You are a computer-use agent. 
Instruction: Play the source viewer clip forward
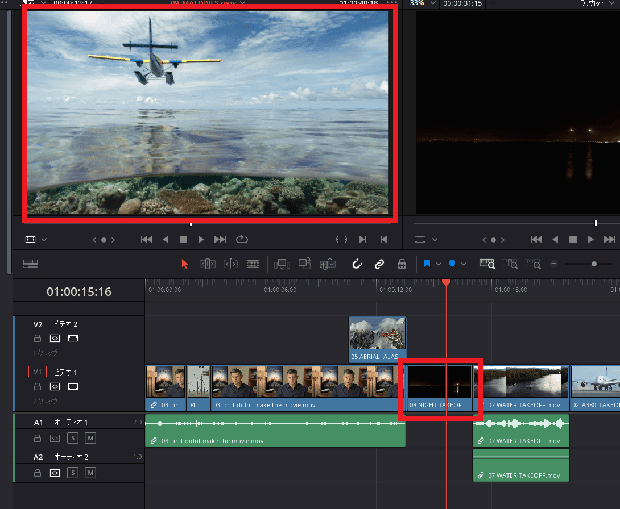[201, 239]
